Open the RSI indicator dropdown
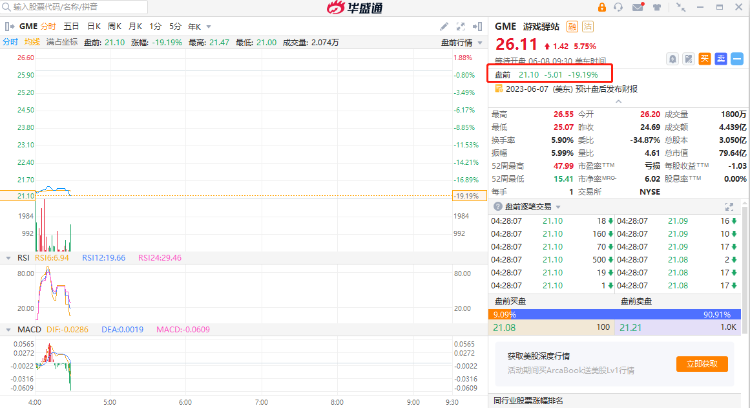The image size is (750, 408). [19, 257]
